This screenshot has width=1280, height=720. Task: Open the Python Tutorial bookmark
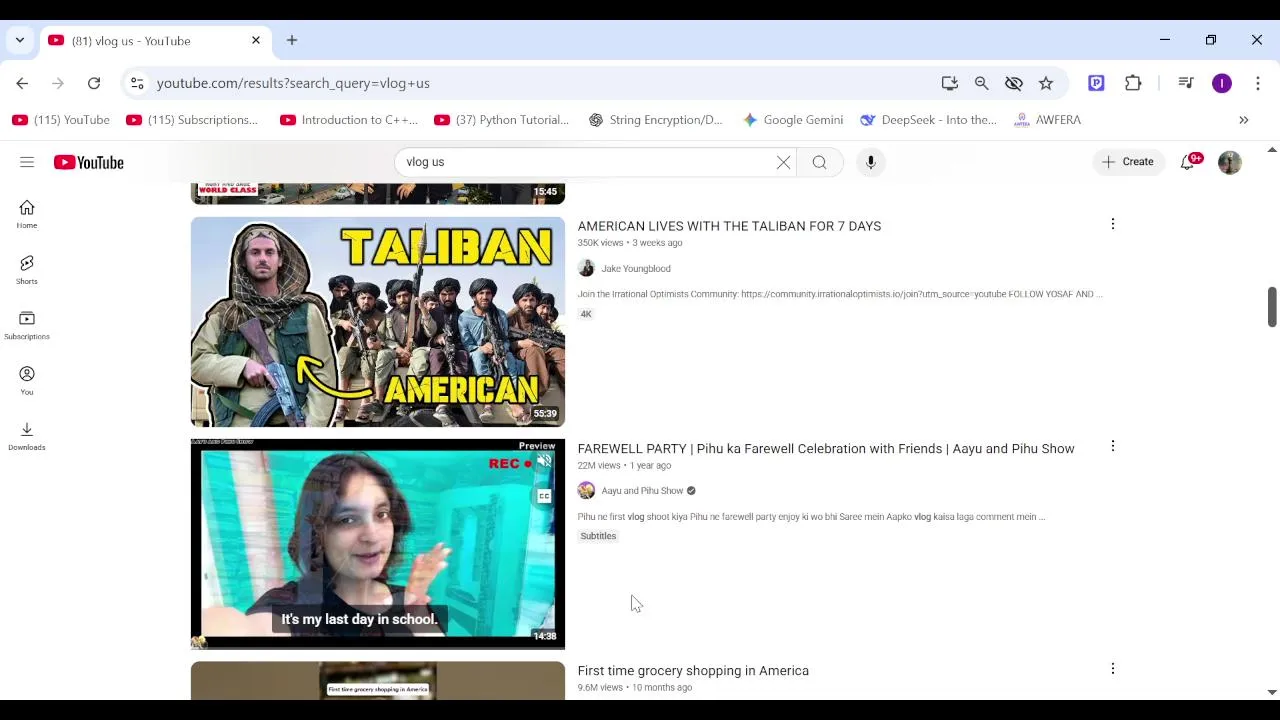click(502, 120)
